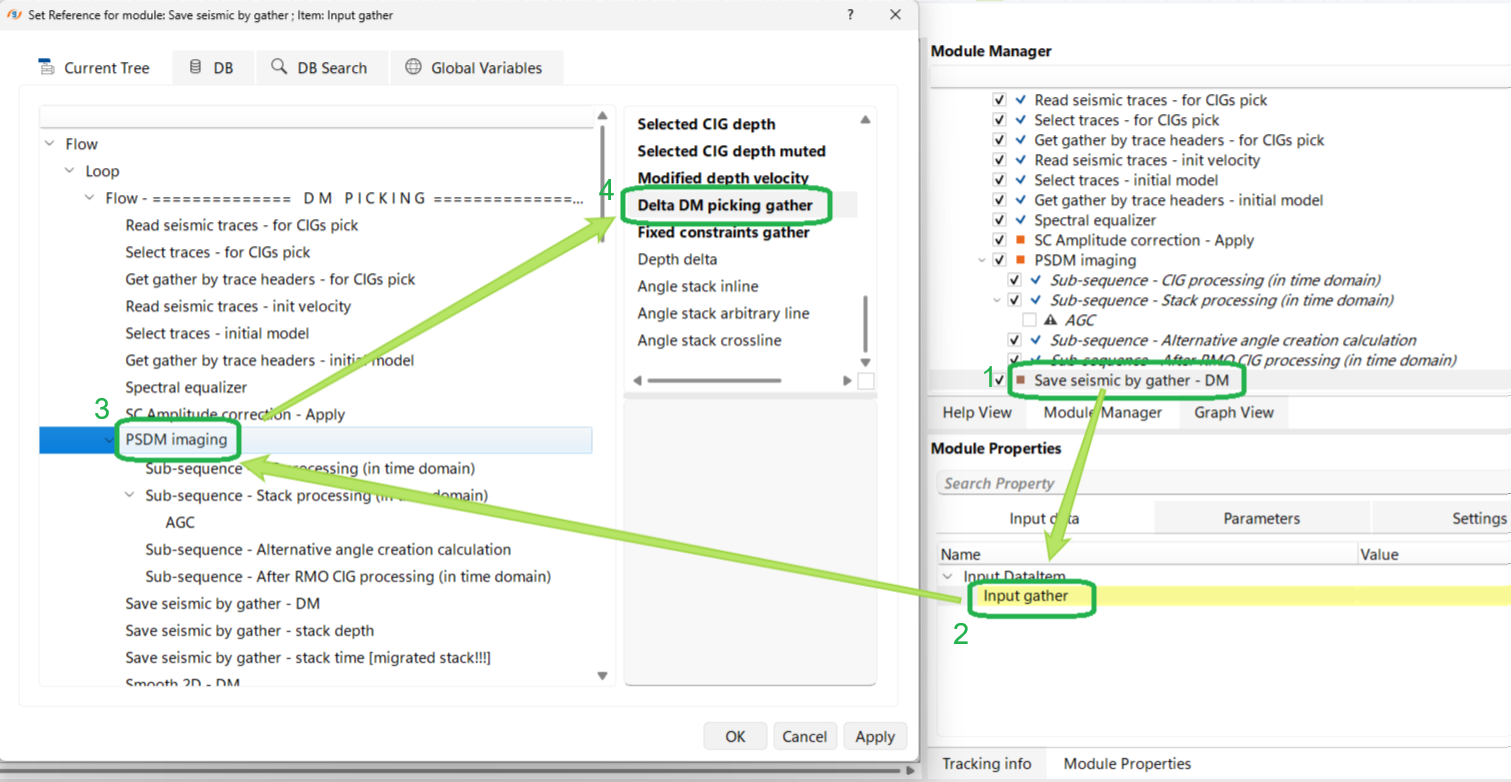Click blue check icon beside Module Manager's Read seismic traces - for CIGs pick
The width and height of the screenshot is (1511, 782).
(x=1020, y=100)
